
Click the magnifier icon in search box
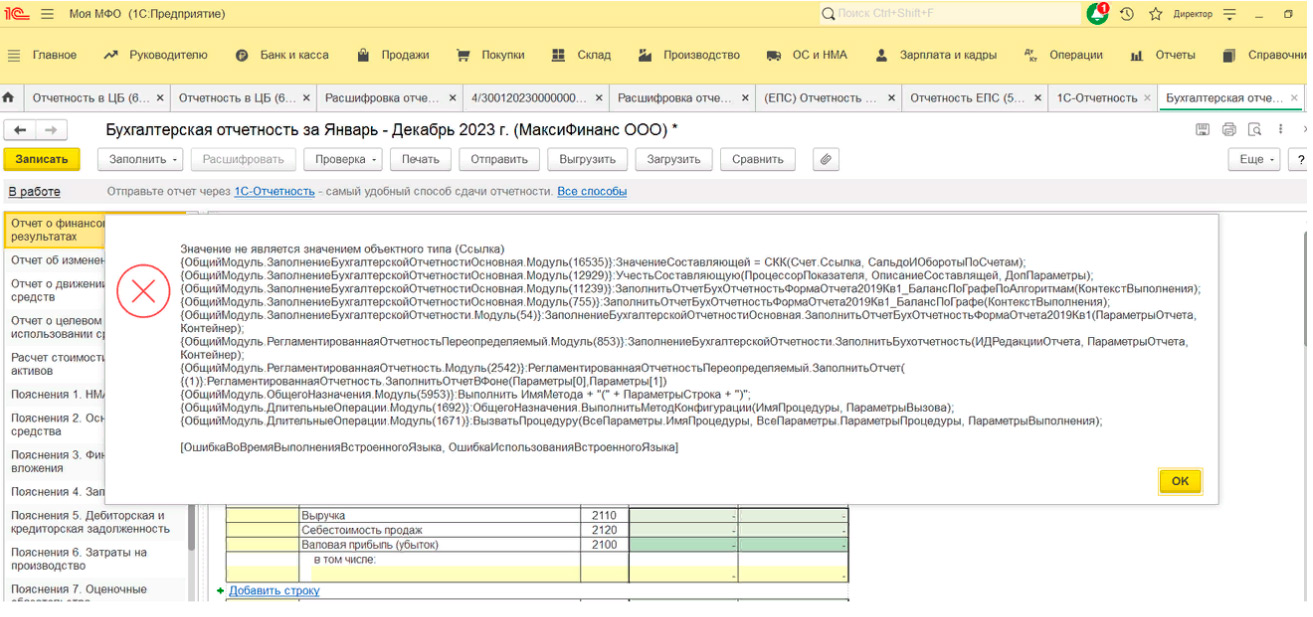click(x=828, y=14)
